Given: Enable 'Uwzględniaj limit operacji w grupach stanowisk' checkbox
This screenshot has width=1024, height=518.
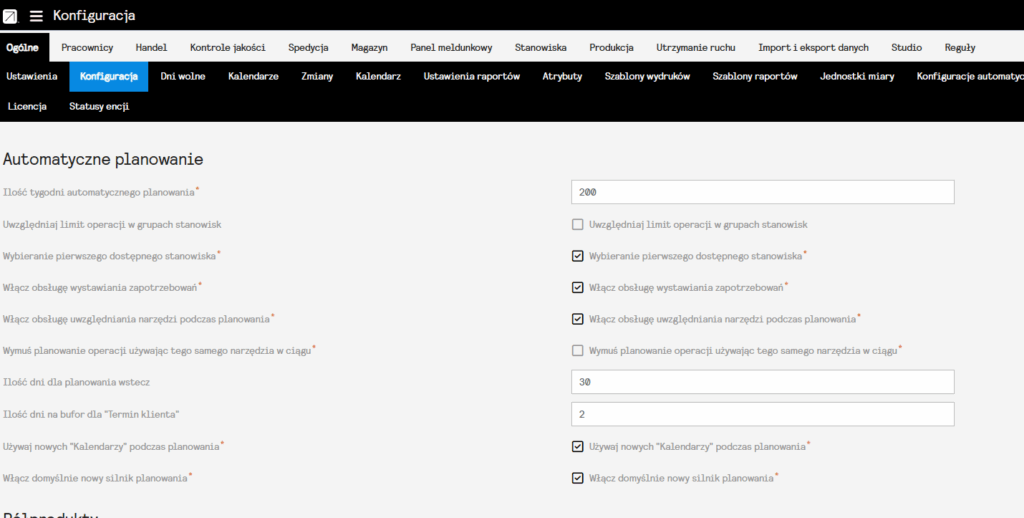Looking at the screenshot, I should click(577, 225).
